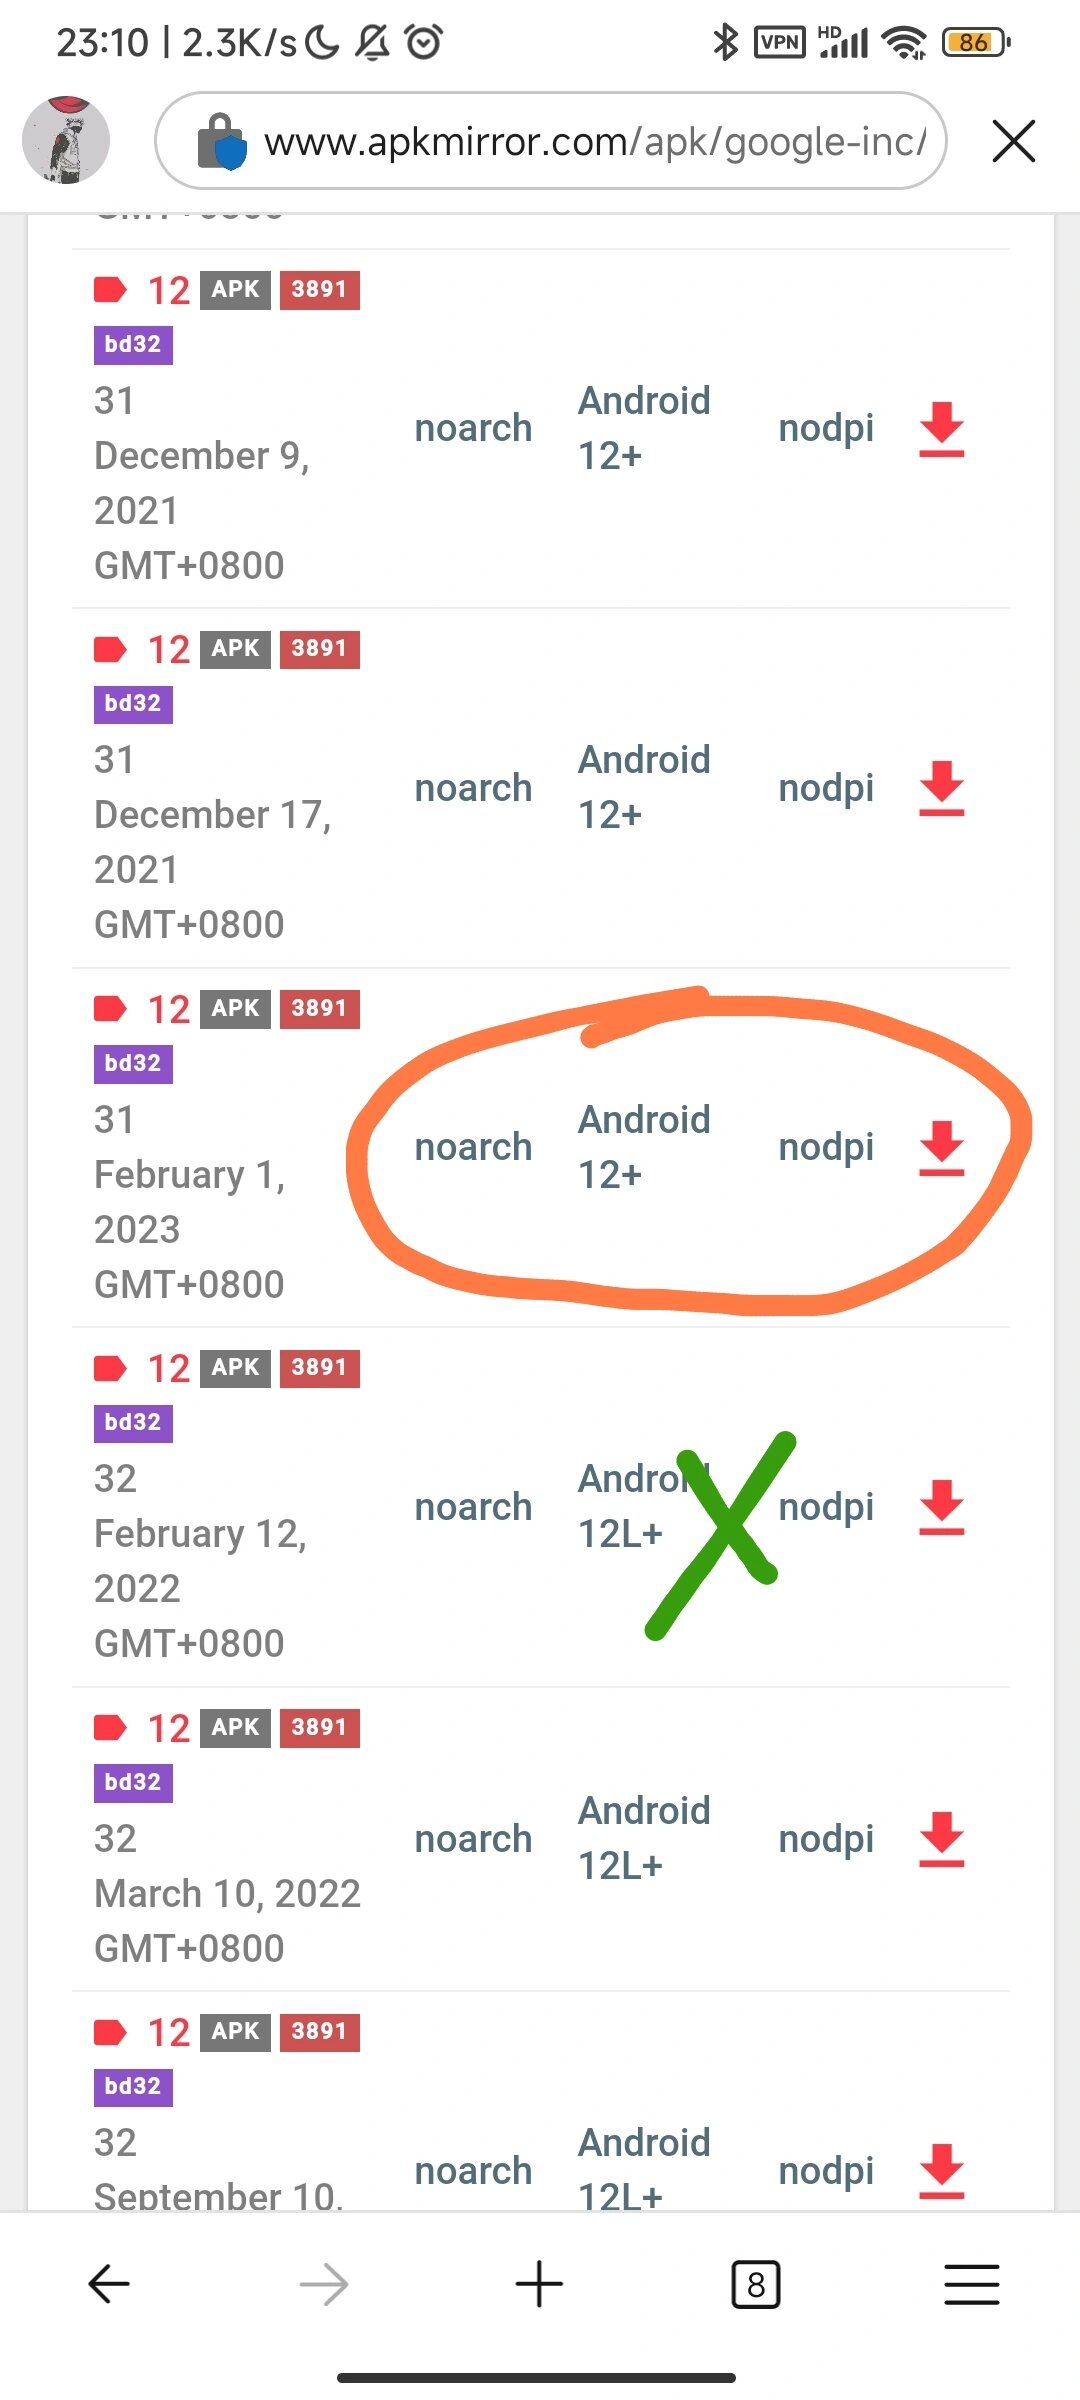Download the March 10, 2022 APK variant
Screen dimensions: 1080x2400
coord(941,1838)
